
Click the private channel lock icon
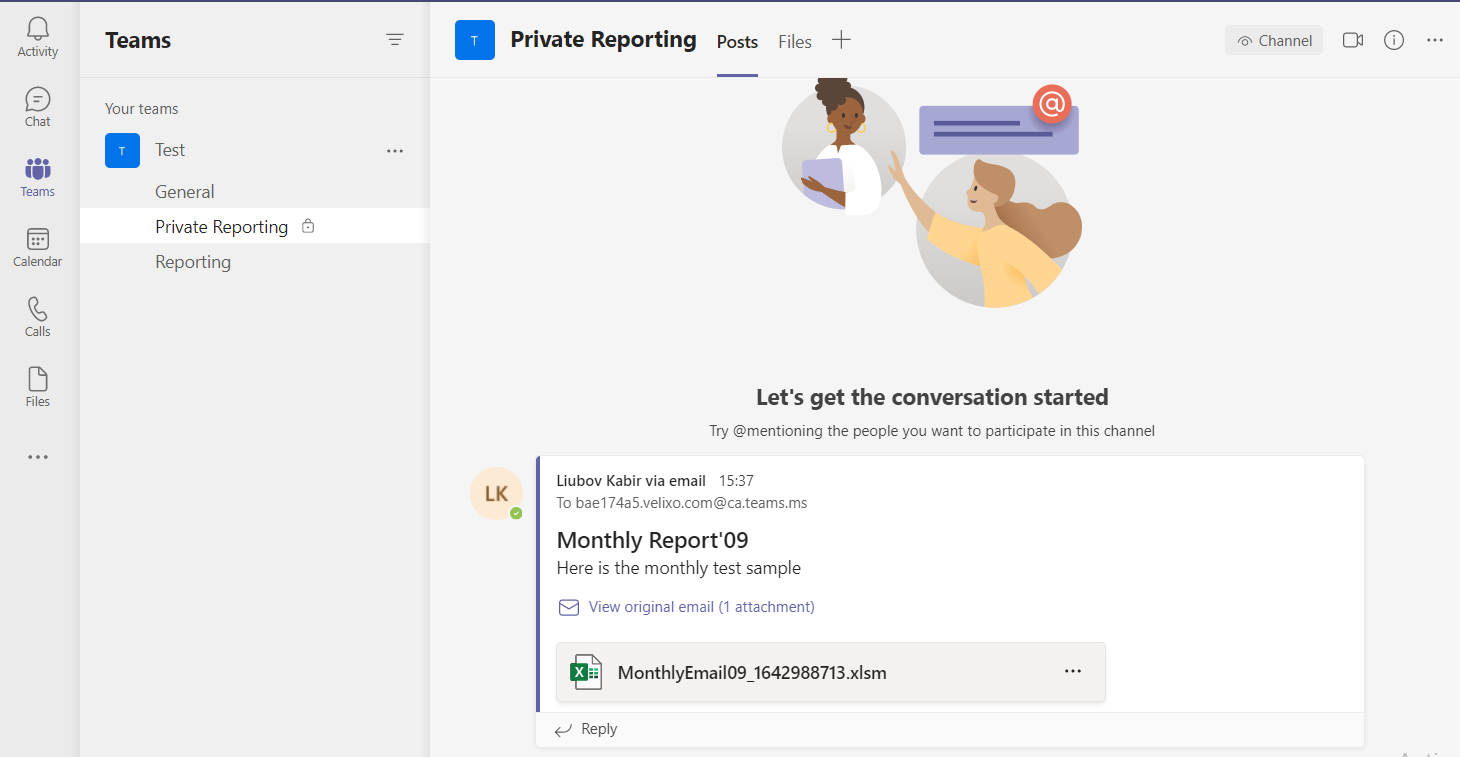[x=308, y=226]
